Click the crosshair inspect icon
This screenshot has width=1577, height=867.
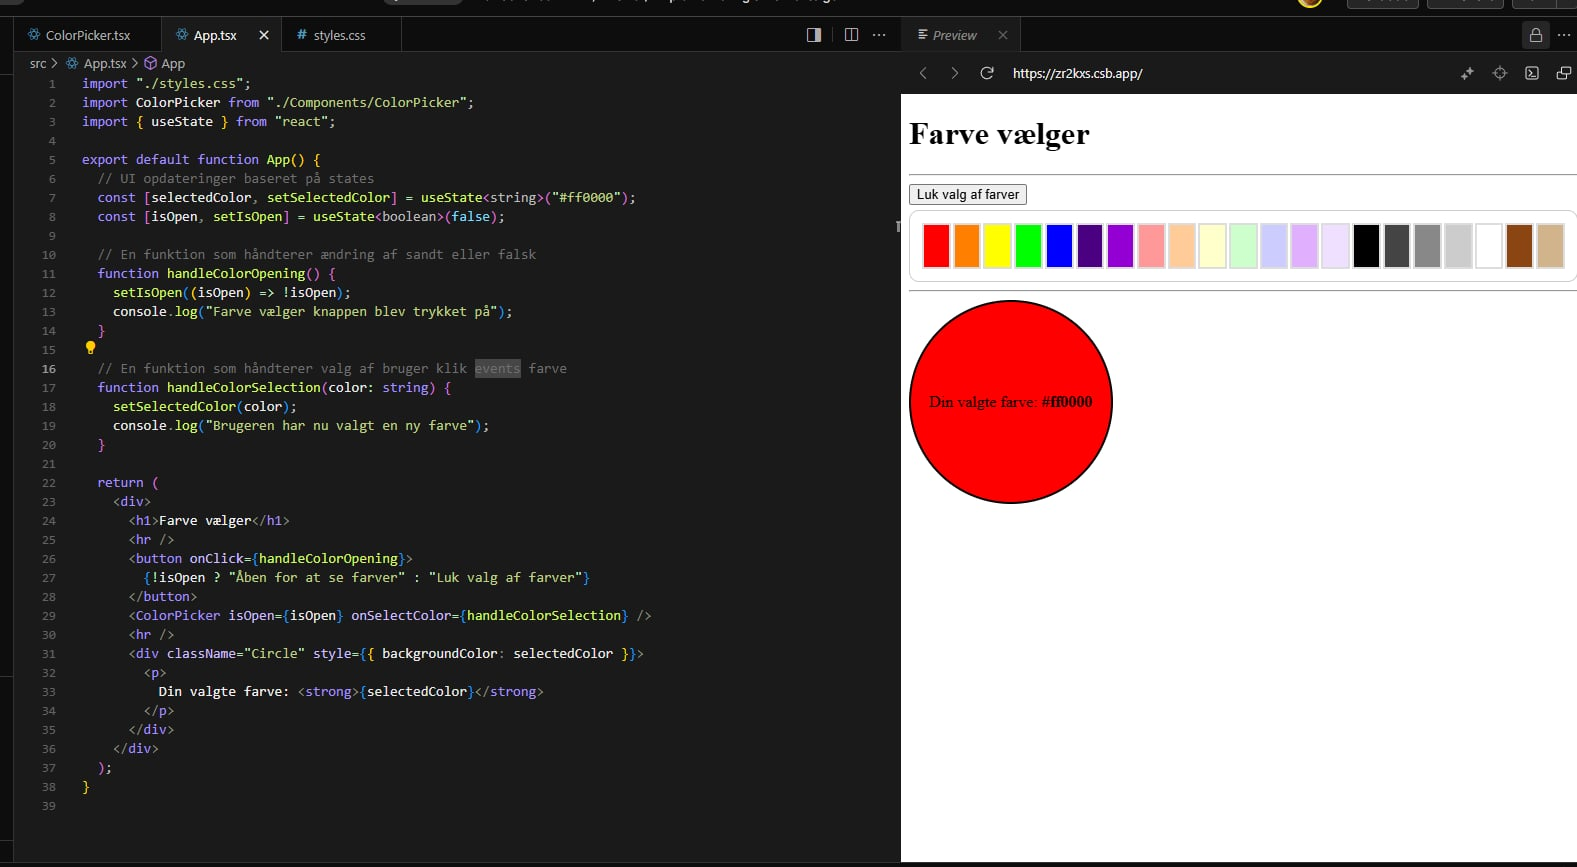(1499, 73)
